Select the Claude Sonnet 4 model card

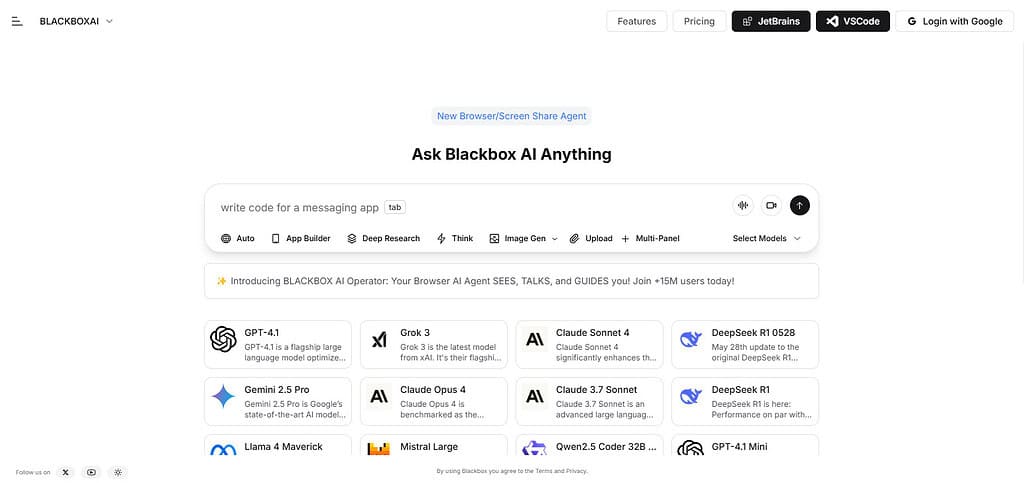point(590,345)
